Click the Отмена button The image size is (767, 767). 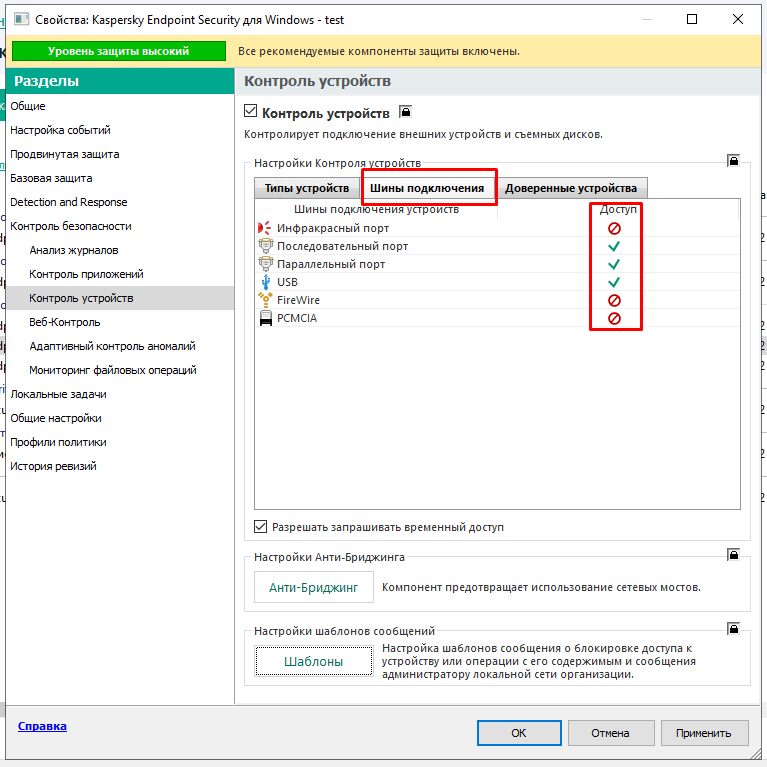point(610,733)
